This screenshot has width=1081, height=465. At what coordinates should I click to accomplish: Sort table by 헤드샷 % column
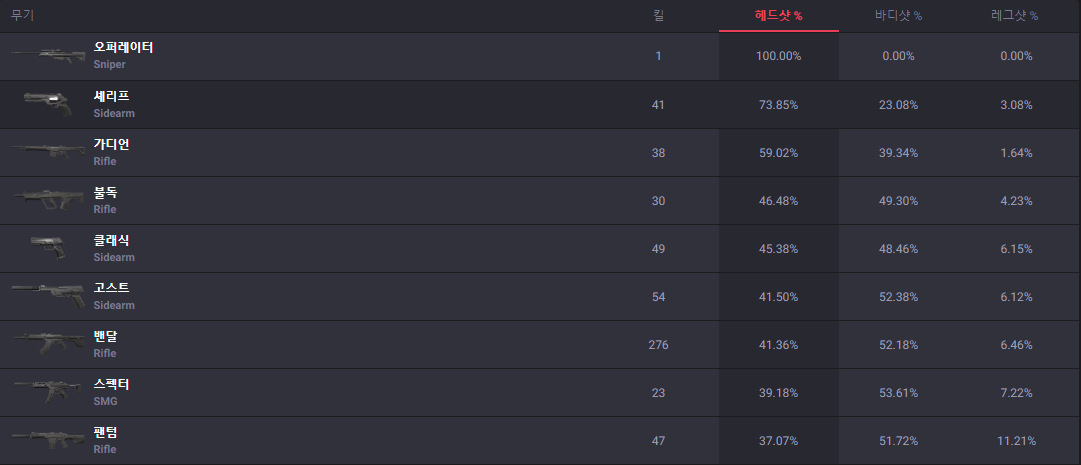(x=778, y=16)
